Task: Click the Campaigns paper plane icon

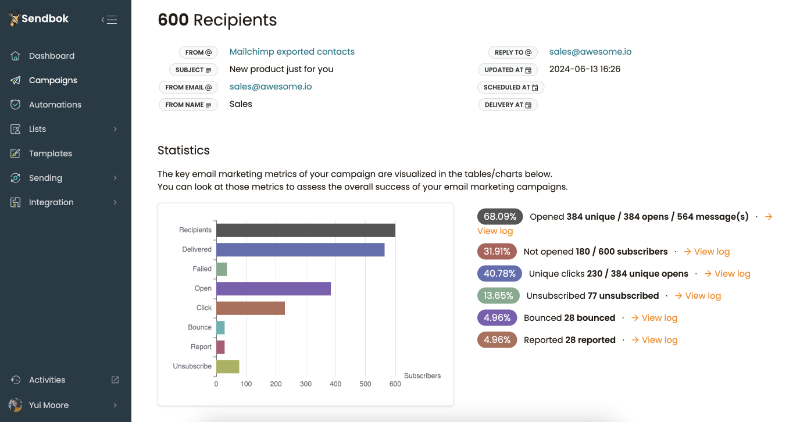Action: pos(15,80)
